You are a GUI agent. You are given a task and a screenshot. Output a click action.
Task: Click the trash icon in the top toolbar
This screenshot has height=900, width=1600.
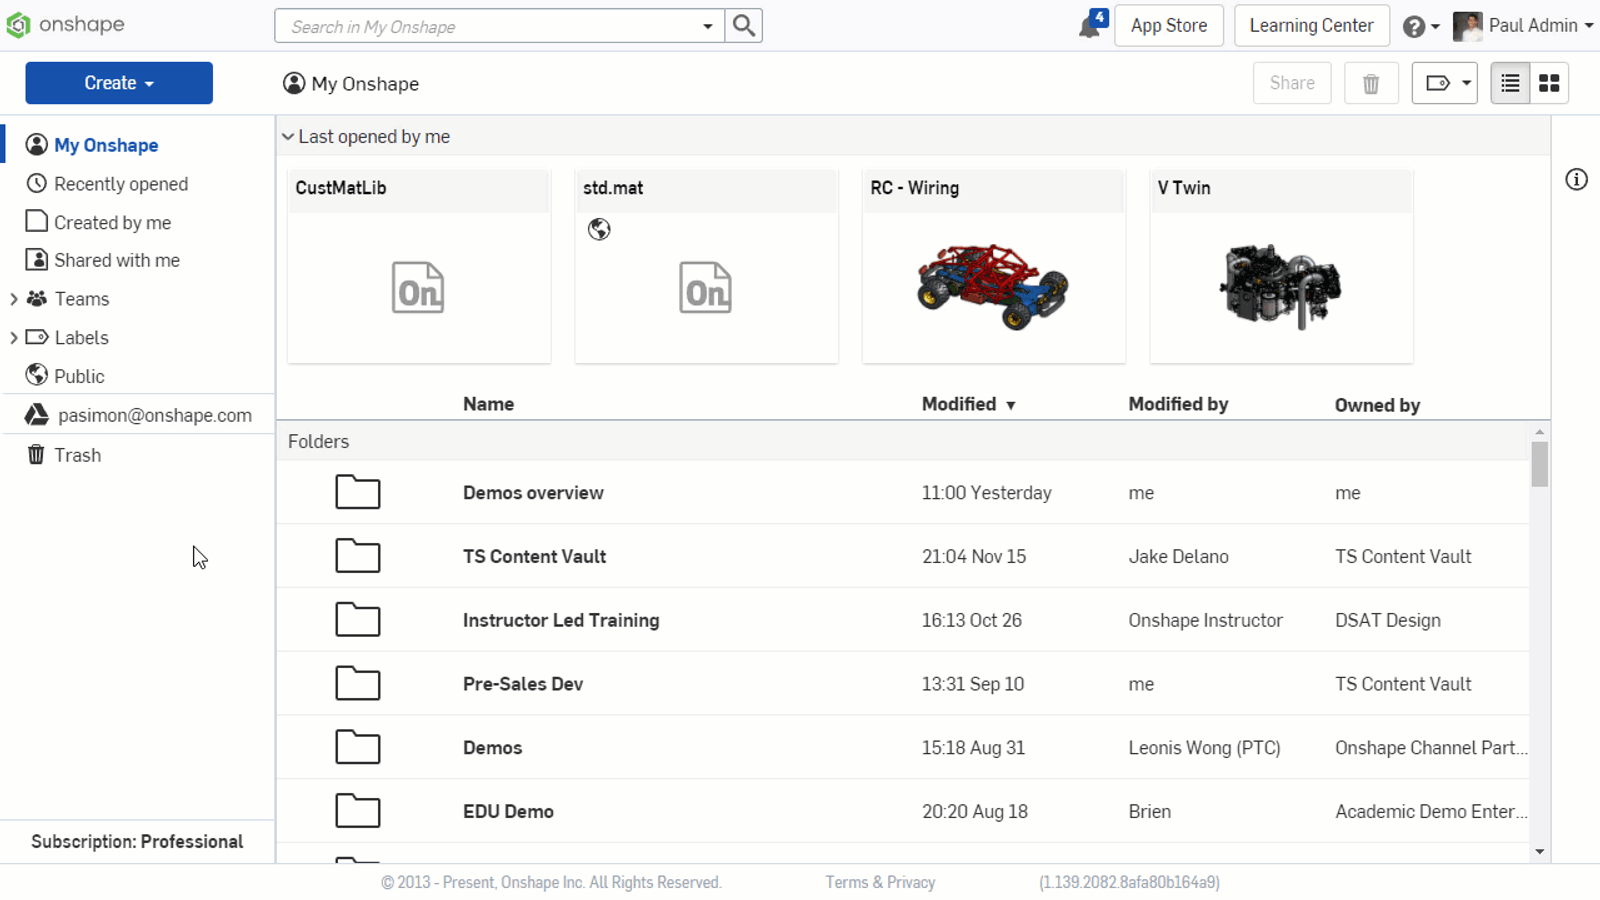tap(1371, 83)
